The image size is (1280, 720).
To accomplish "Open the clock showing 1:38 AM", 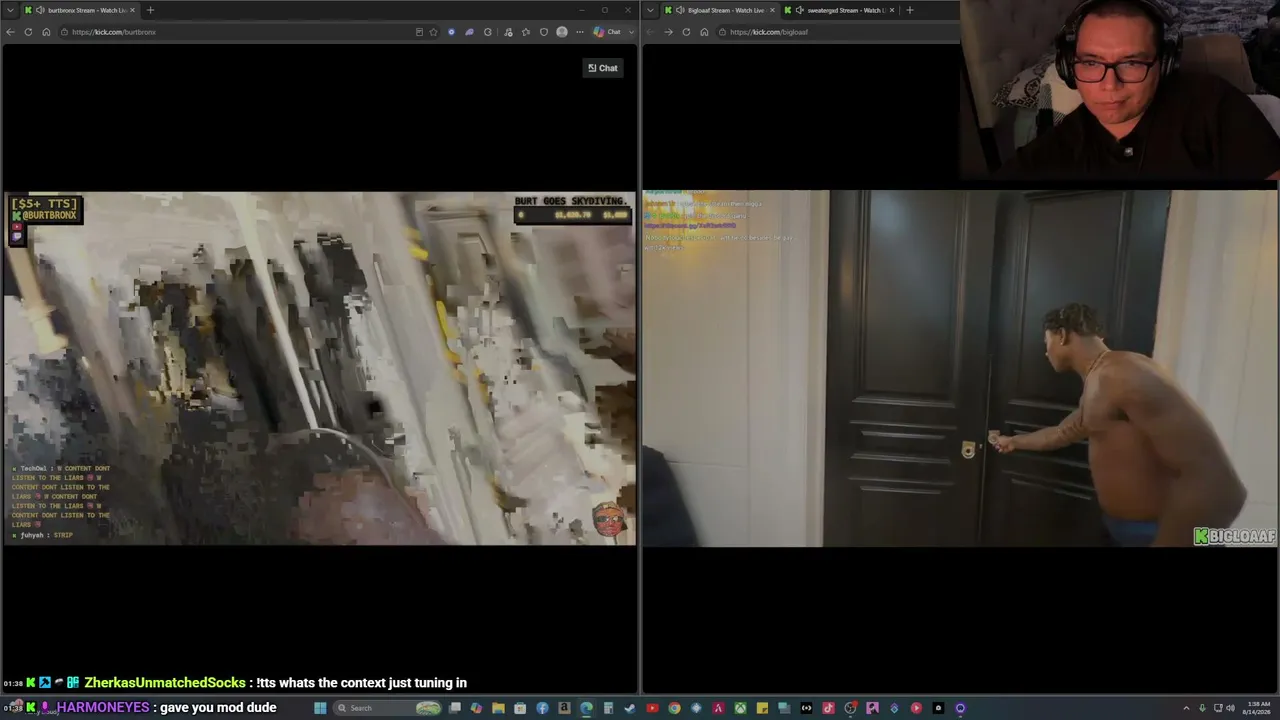I will pyautogui.click(x=1256, y=708).
